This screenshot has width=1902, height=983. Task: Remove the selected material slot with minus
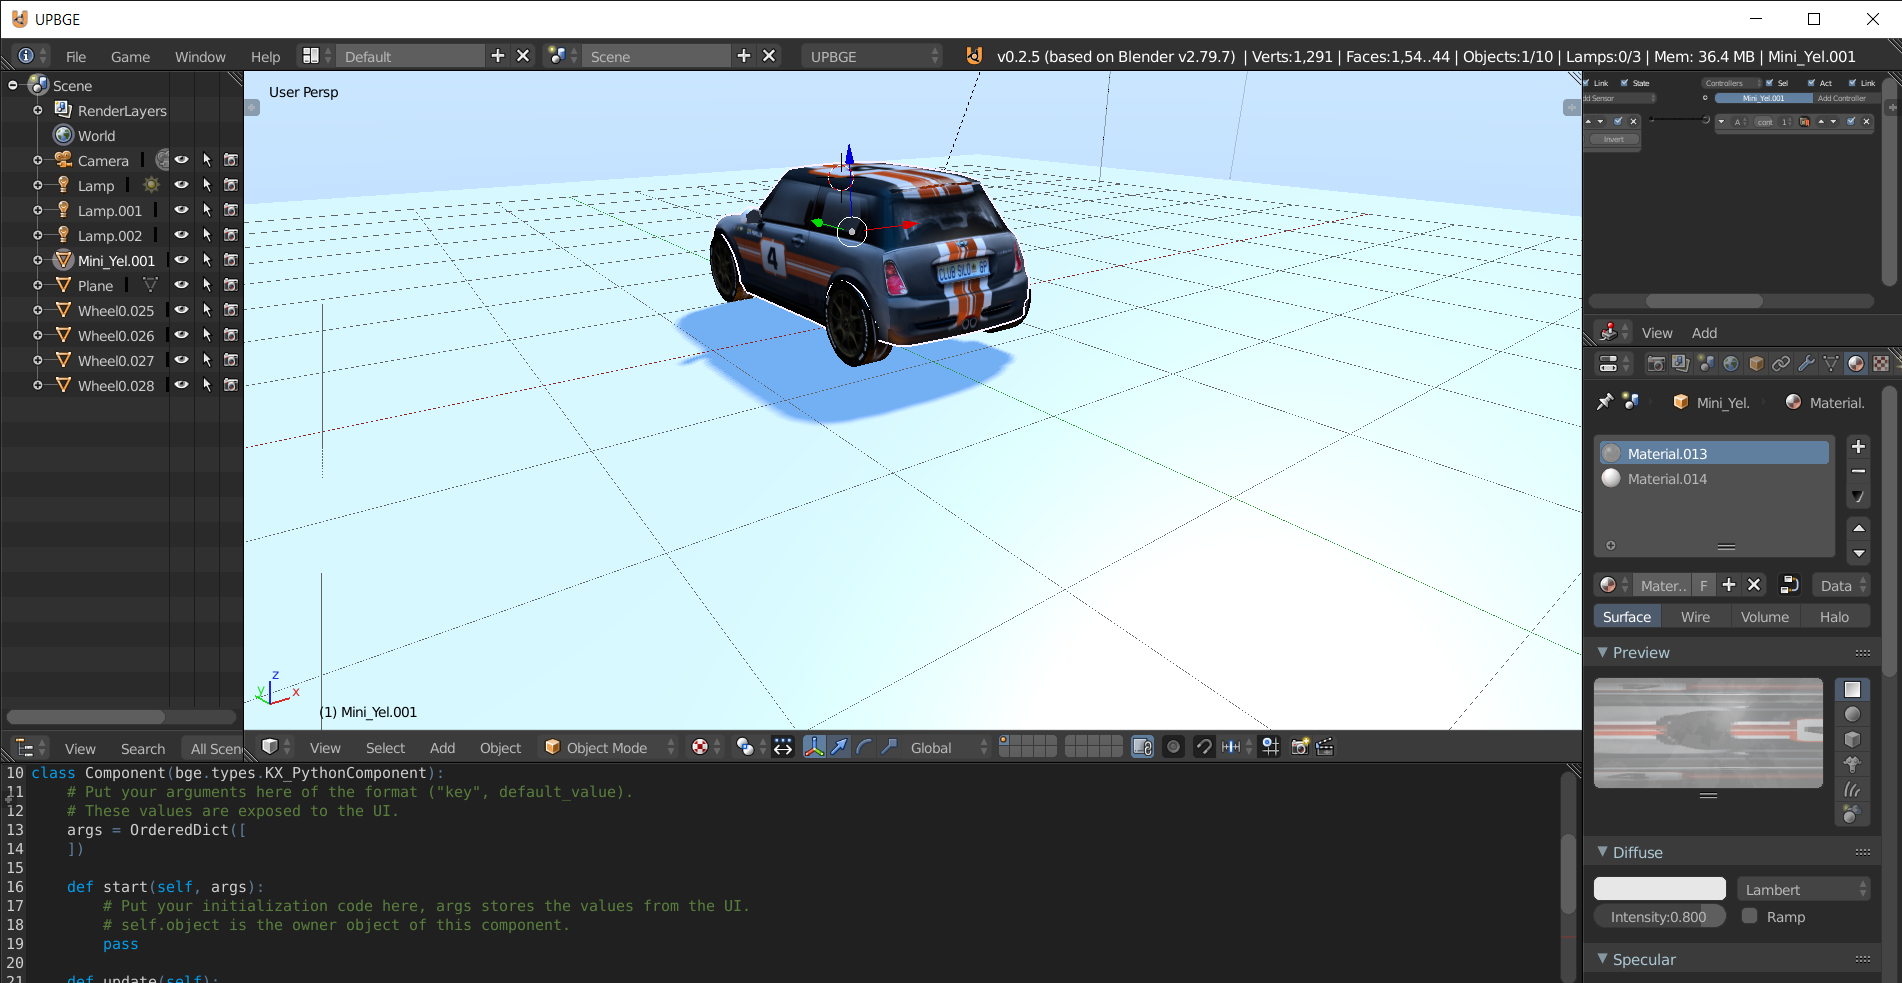point(1858,471)
